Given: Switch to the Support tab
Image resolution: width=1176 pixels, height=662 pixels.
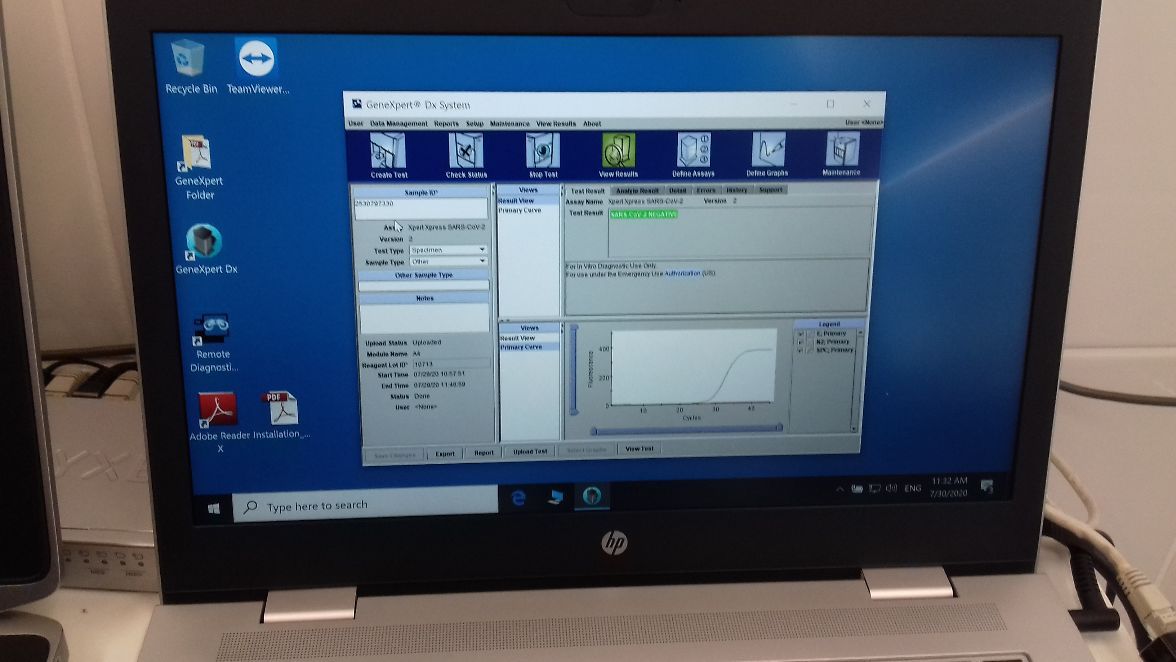Looking at the screenshot, I should (x=770, y=190).
